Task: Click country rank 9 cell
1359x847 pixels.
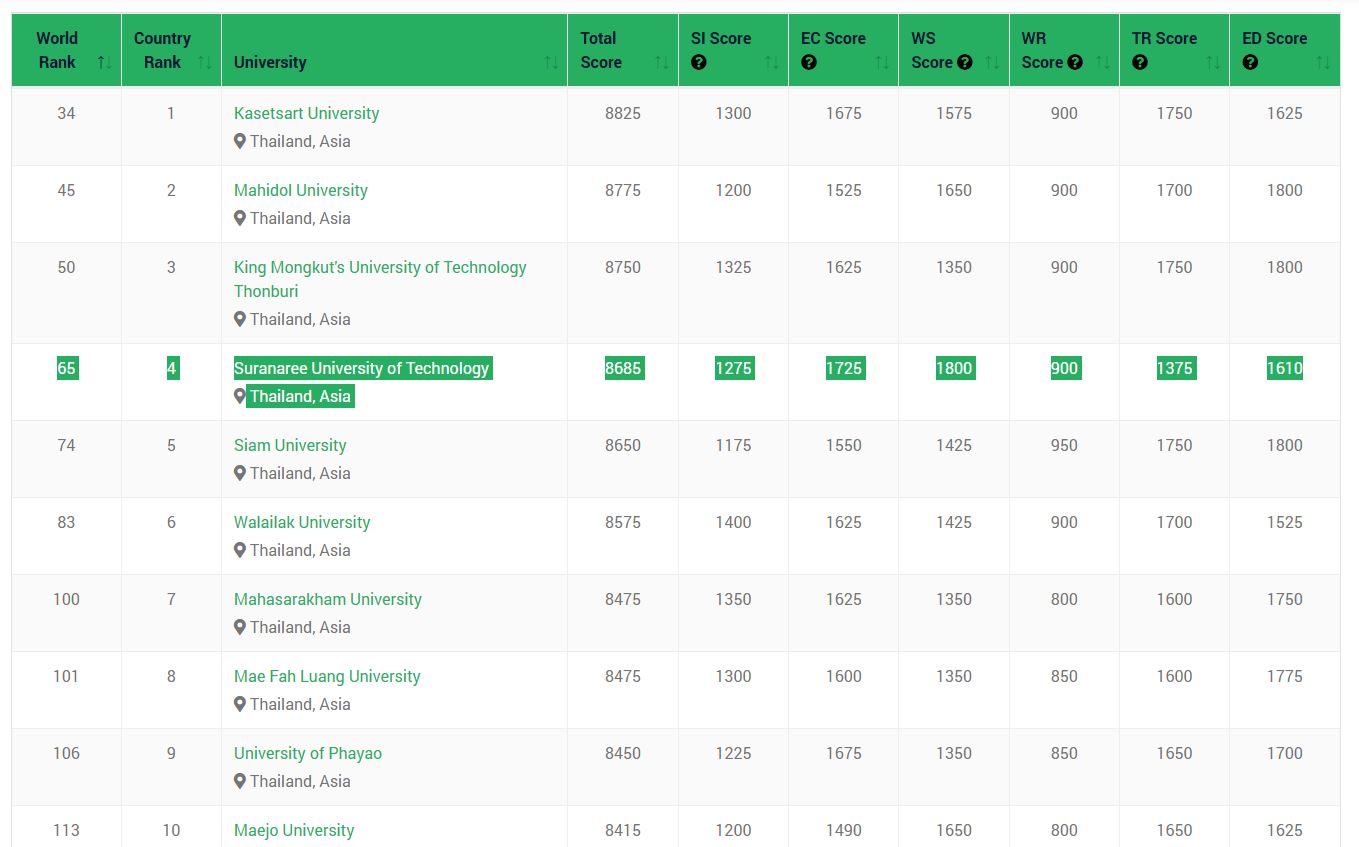Action: pos(171,753)
